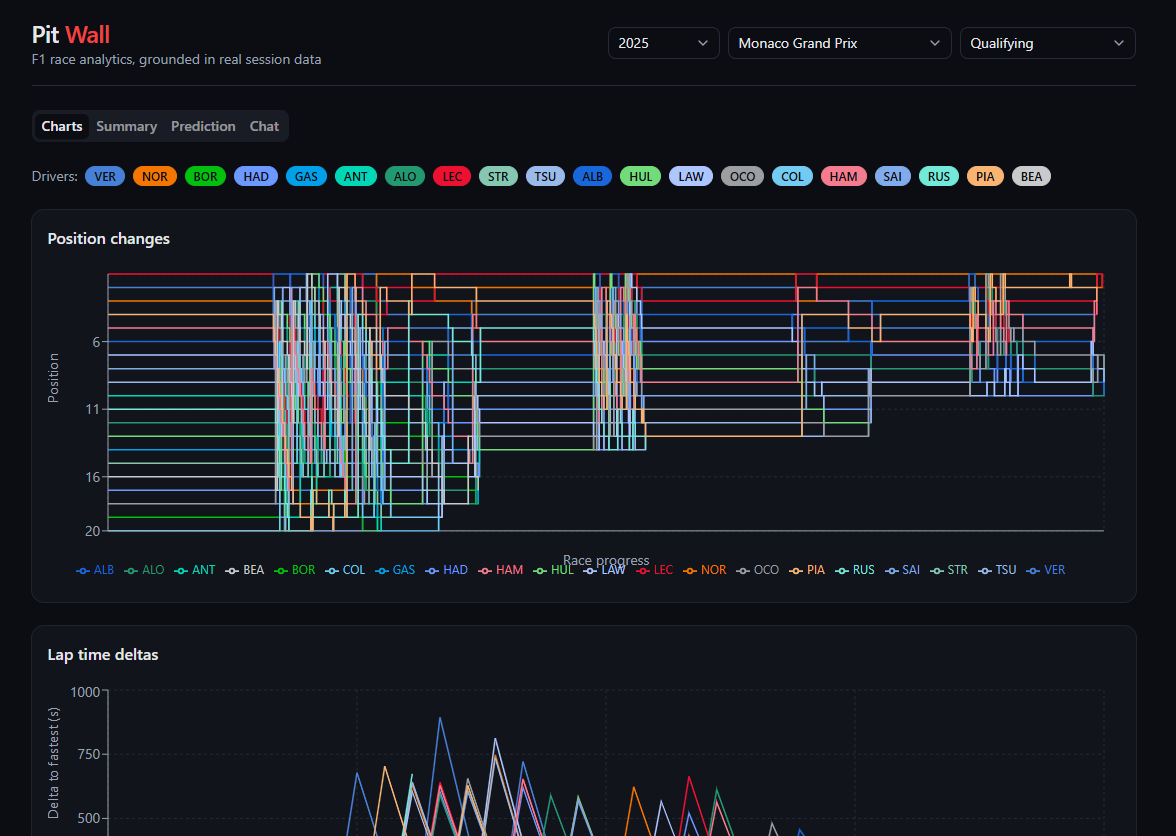Image resolution: width=1176 pixels, height=836 pixels.
Task: Click GAS in the position chart legend
Action: 395,570
